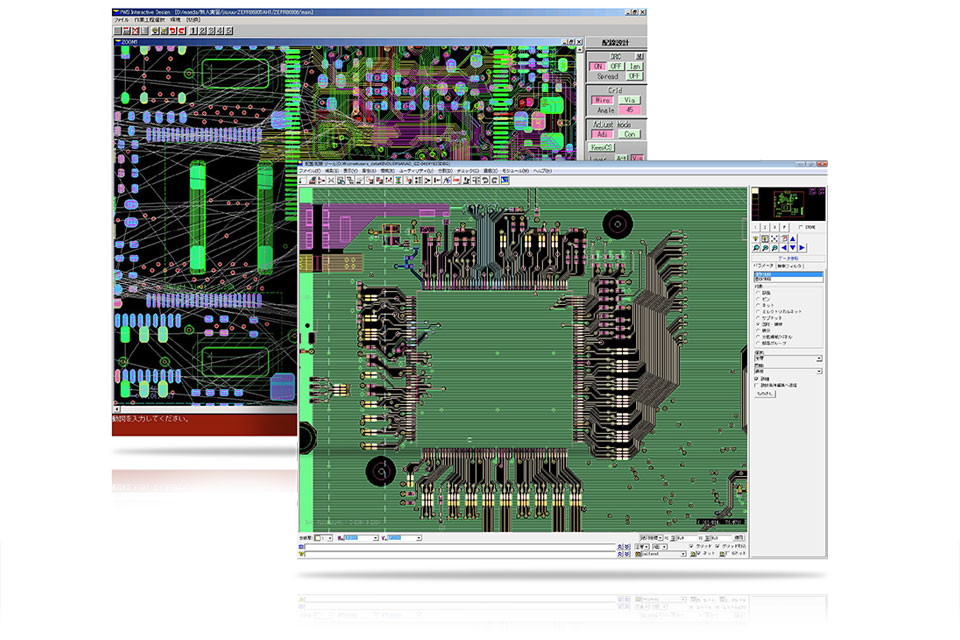
Task: Open the first dropdown below the radio list
Action: (787, 357)
